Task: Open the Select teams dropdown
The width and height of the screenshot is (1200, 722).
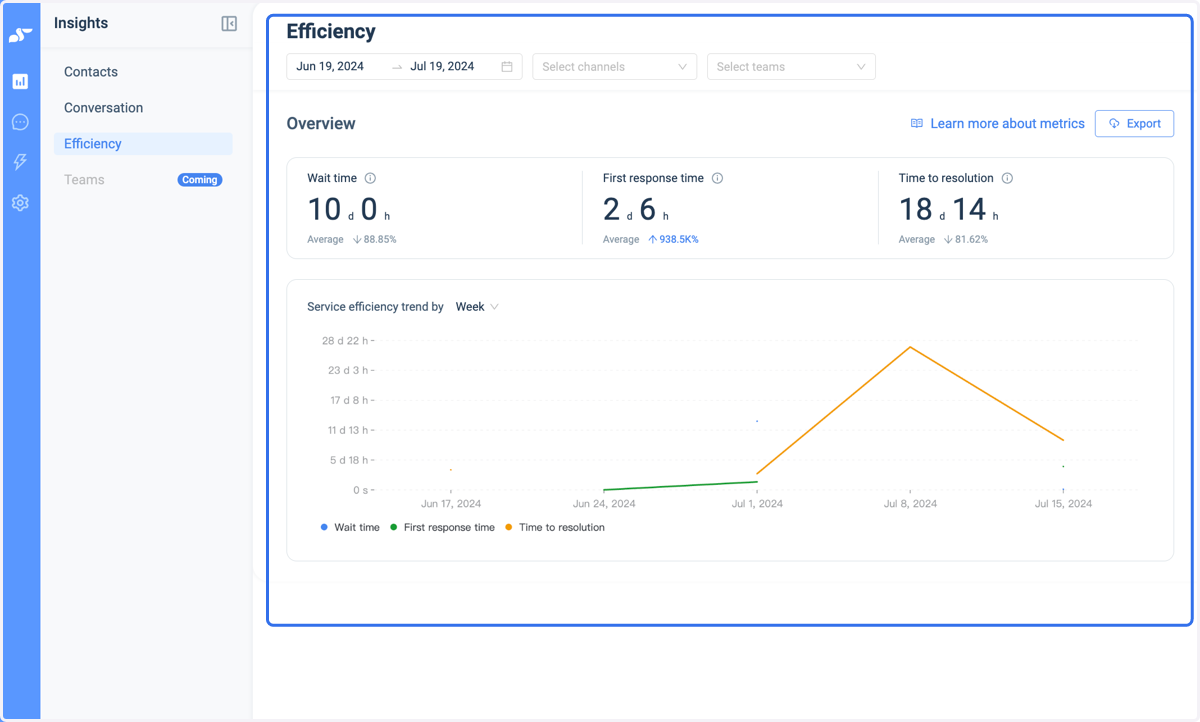Action: (791, 67)
